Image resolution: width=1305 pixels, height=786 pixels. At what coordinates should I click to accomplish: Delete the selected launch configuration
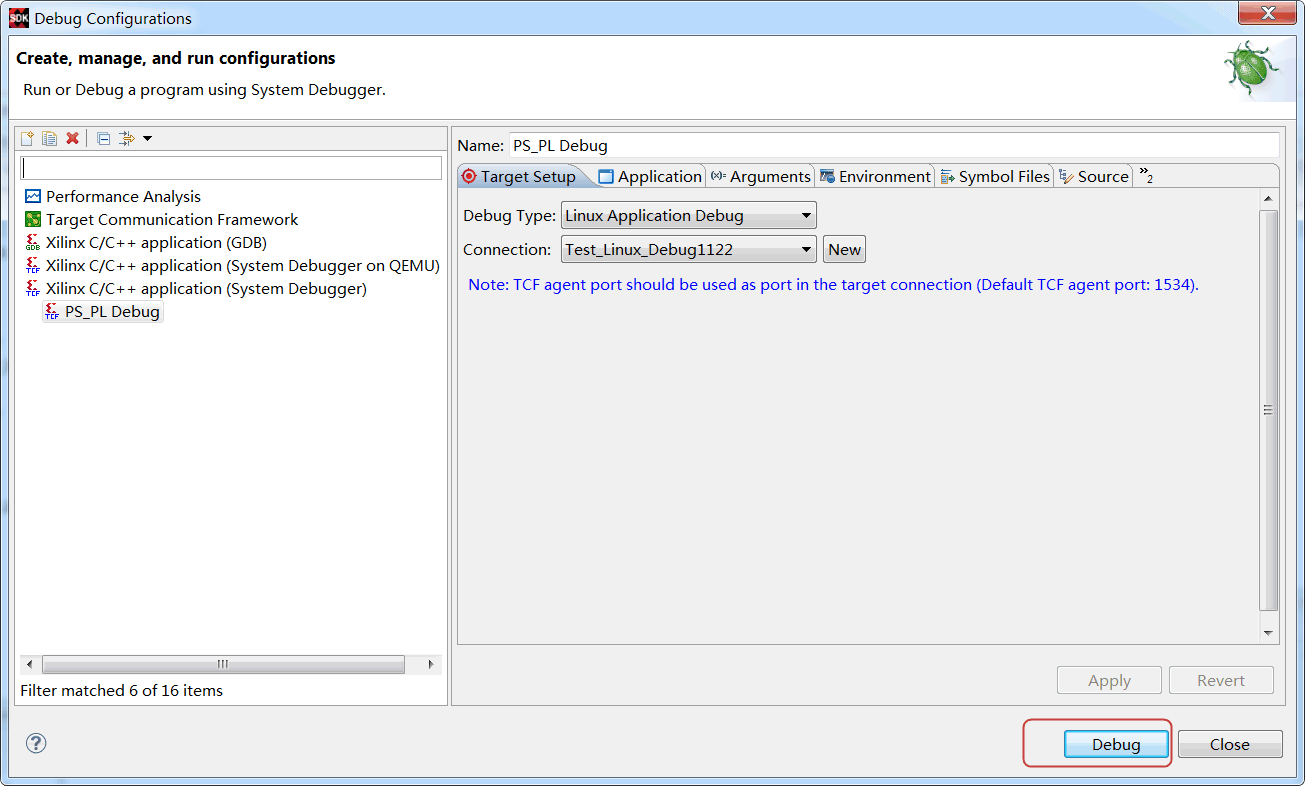(x=71, y=138)
